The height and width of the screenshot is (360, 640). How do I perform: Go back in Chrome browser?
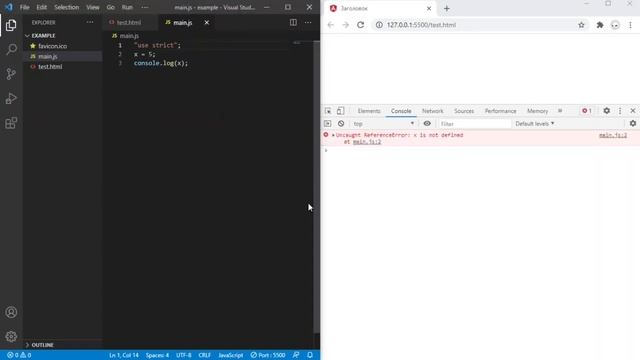point(331,25)
